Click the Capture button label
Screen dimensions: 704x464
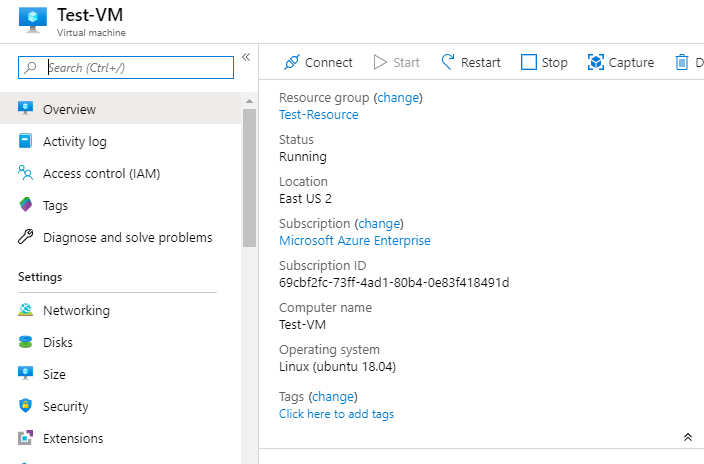(x=631, y=63)
